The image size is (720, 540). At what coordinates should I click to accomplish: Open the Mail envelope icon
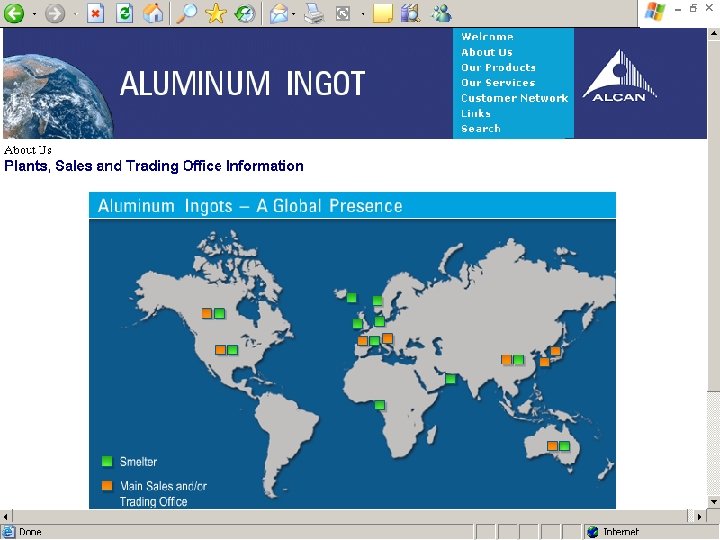point(279,13)
